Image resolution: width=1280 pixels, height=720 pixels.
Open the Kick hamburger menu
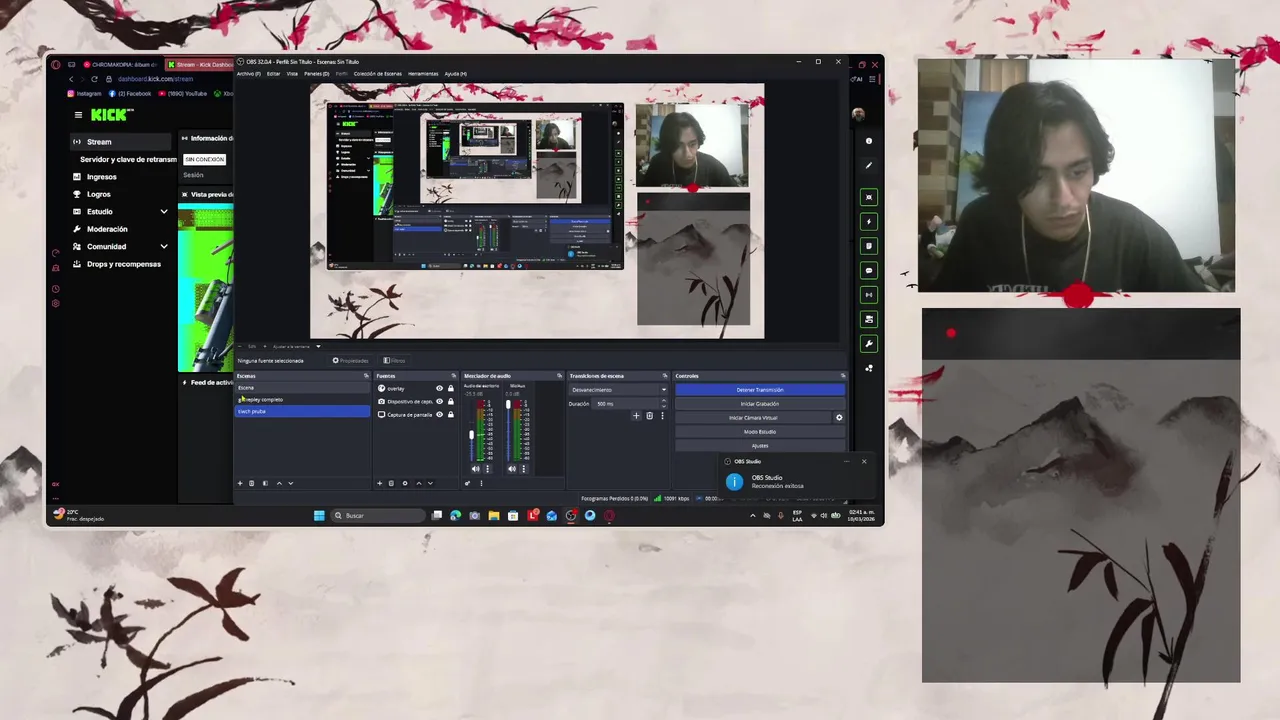pos(78,115)
